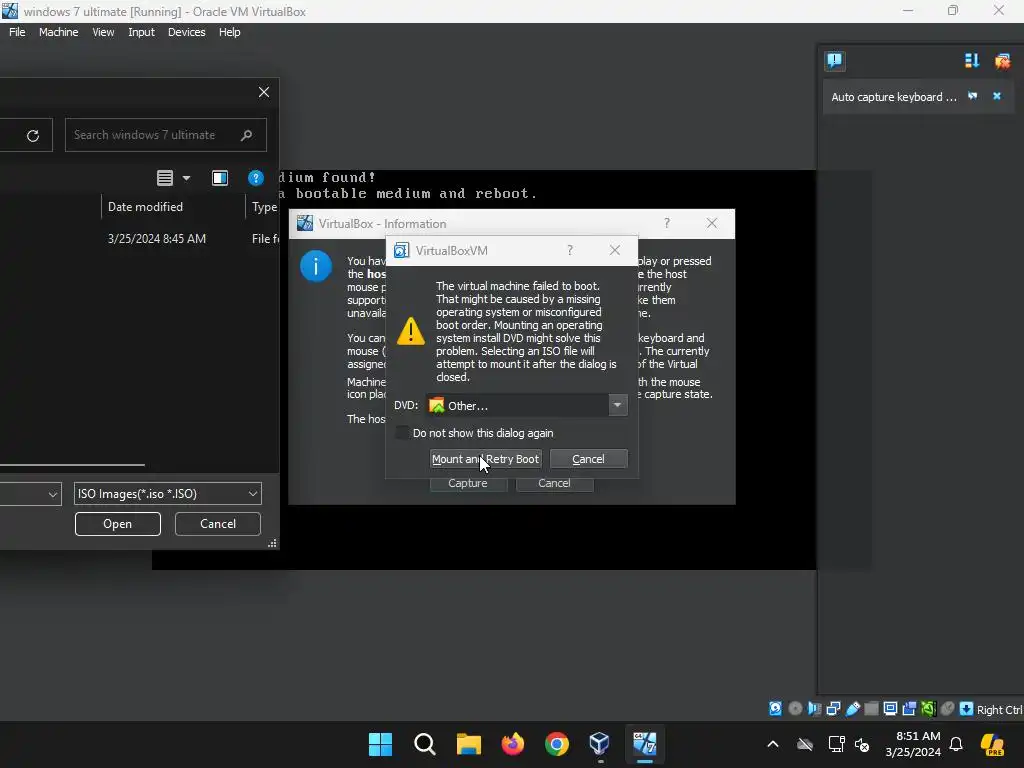The image size is (1024, 768).
Task: Open taskbar Search
Action: pos(424,744)
